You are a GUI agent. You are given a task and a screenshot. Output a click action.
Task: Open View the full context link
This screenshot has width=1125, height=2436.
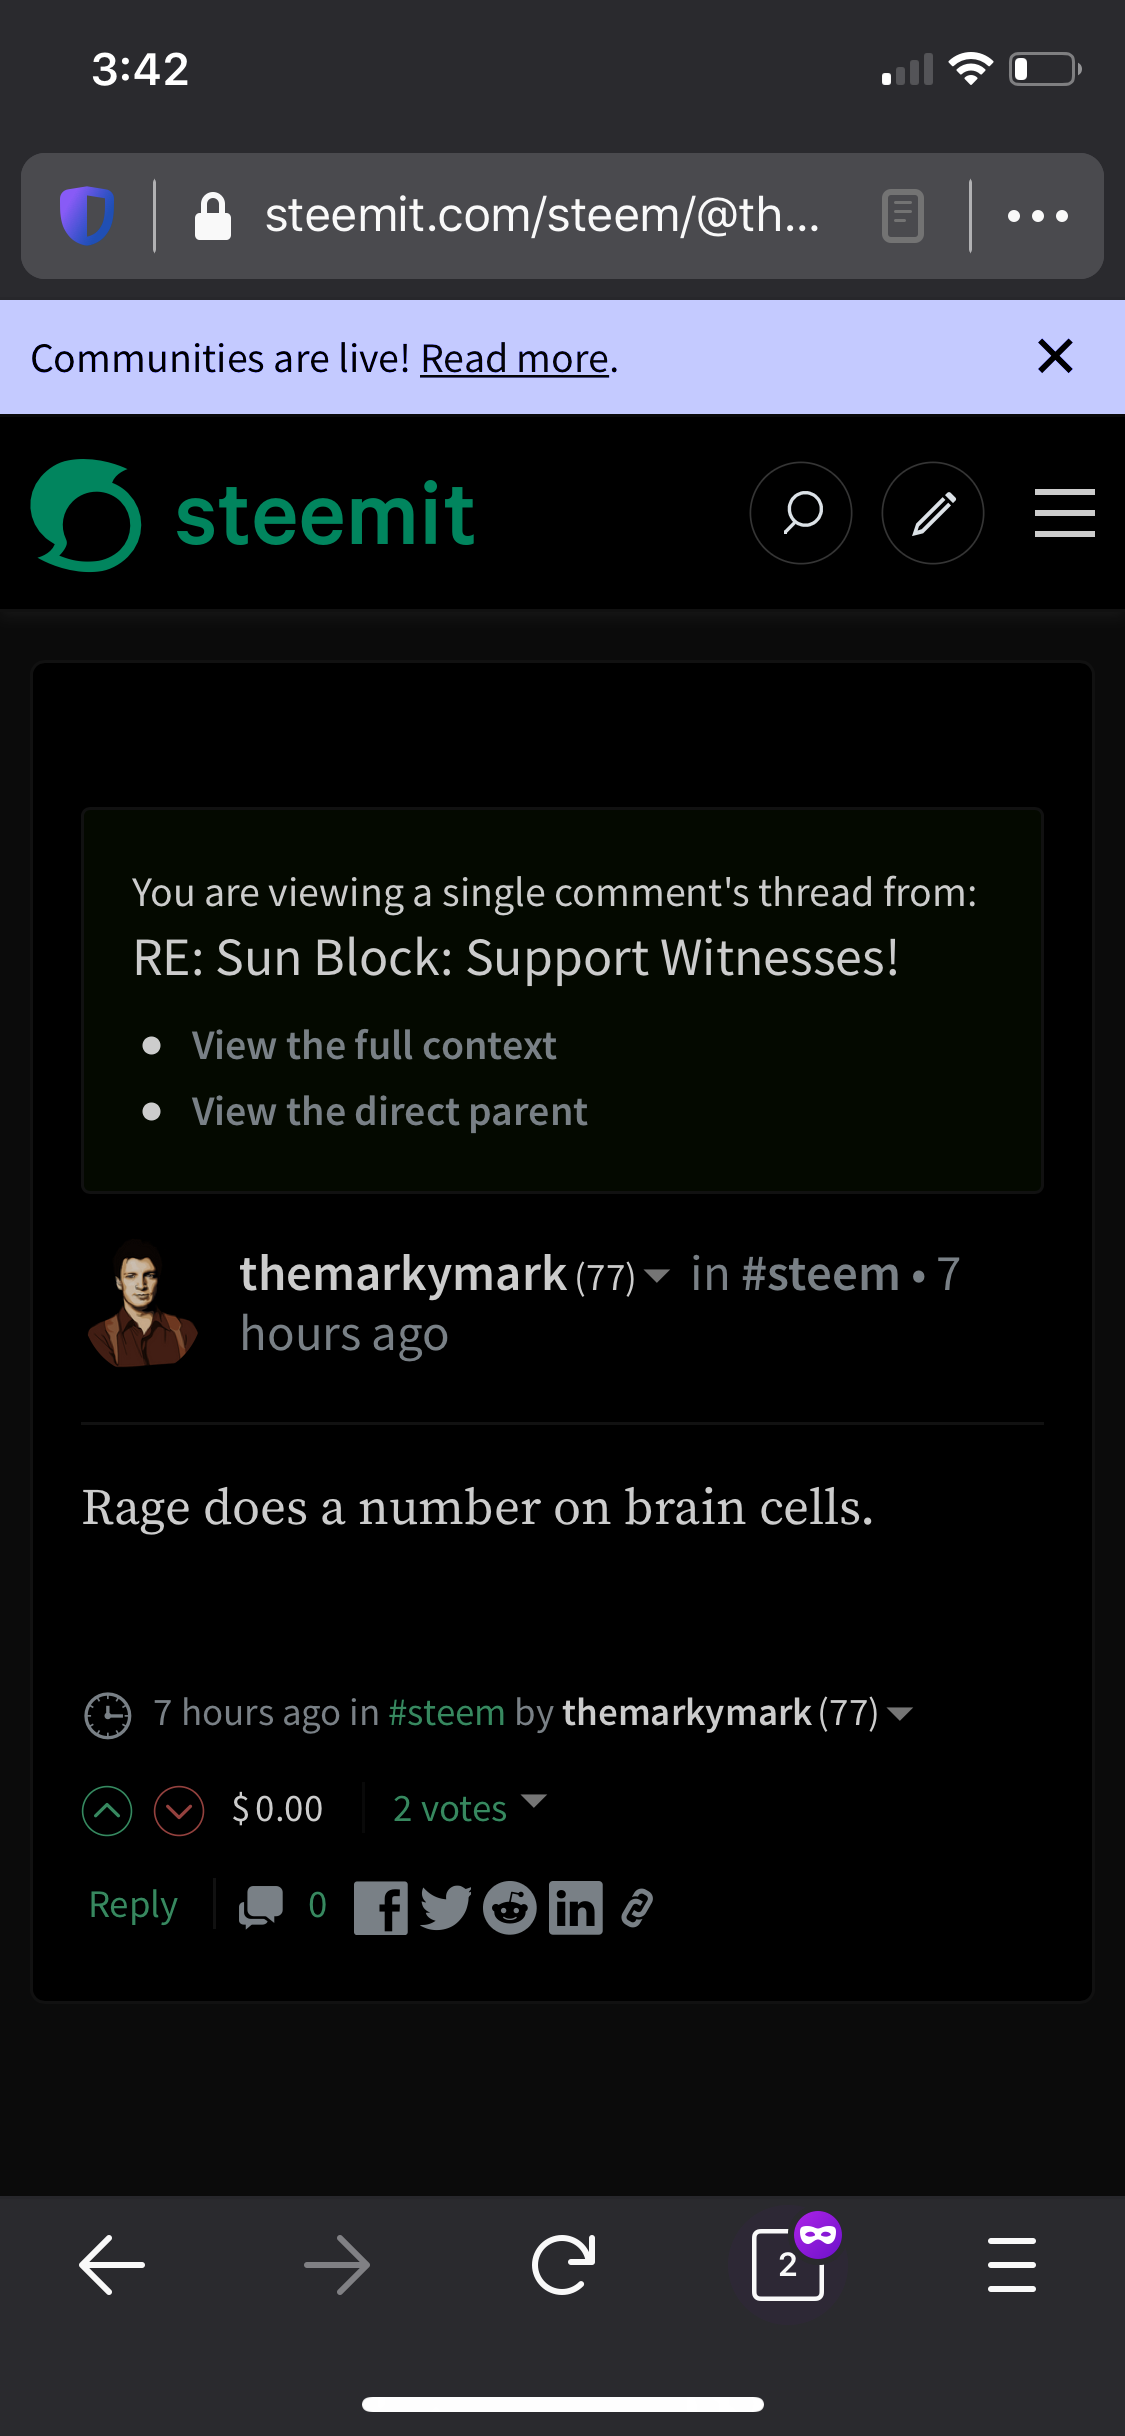(374, 1046)
